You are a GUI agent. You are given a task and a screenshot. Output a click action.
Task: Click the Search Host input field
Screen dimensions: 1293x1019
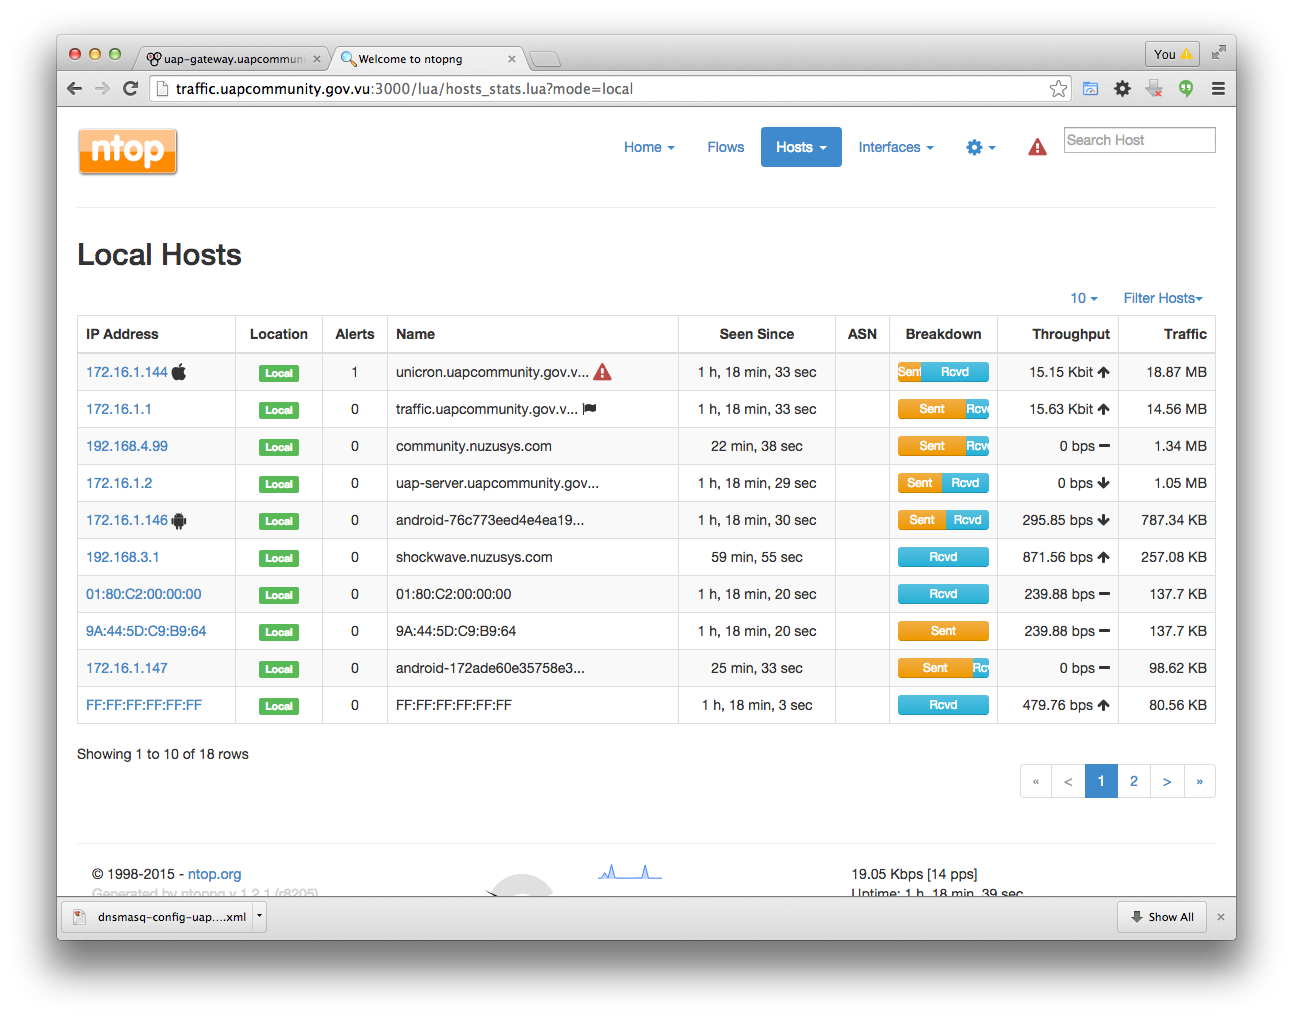click(x=1139, y=140)
